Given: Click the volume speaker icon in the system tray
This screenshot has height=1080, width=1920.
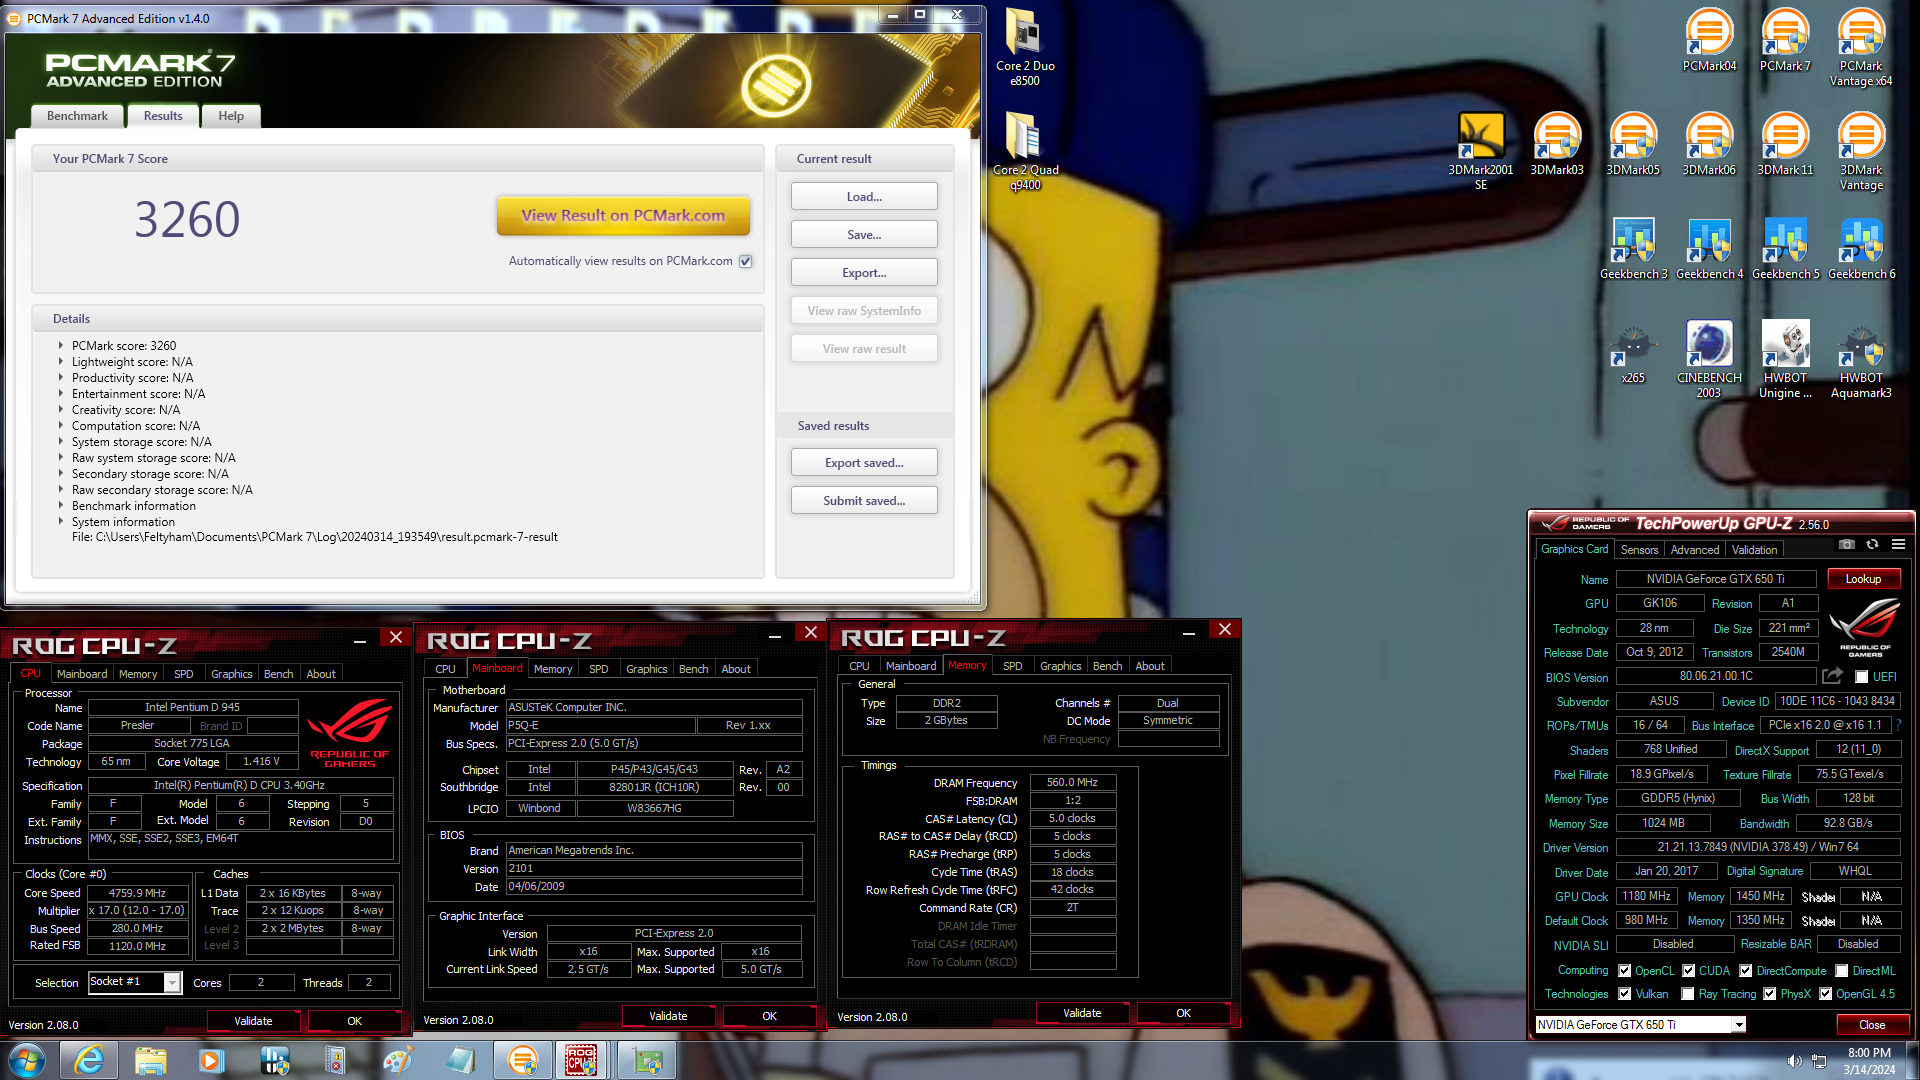Looking at the screenshot, I should coord(1794,1061).
